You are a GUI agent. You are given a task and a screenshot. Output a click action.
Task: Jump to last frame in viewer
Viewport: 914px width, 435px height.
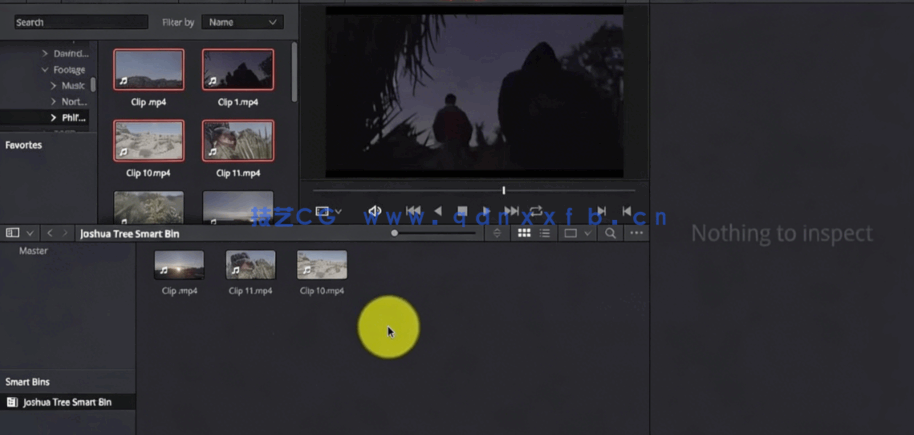[x=511, y=211]
